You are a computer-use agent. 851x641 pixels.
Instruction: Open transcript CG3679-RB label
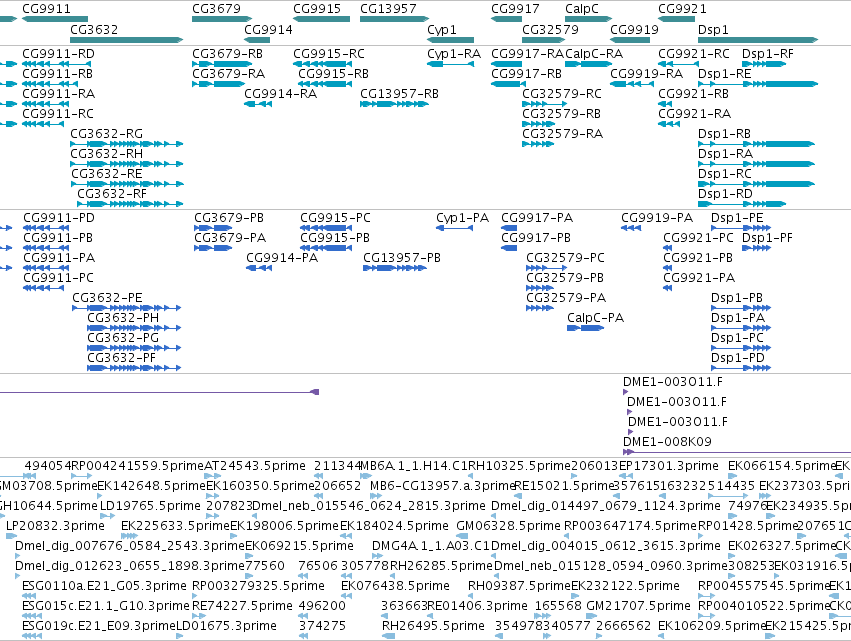pos(227,54)
